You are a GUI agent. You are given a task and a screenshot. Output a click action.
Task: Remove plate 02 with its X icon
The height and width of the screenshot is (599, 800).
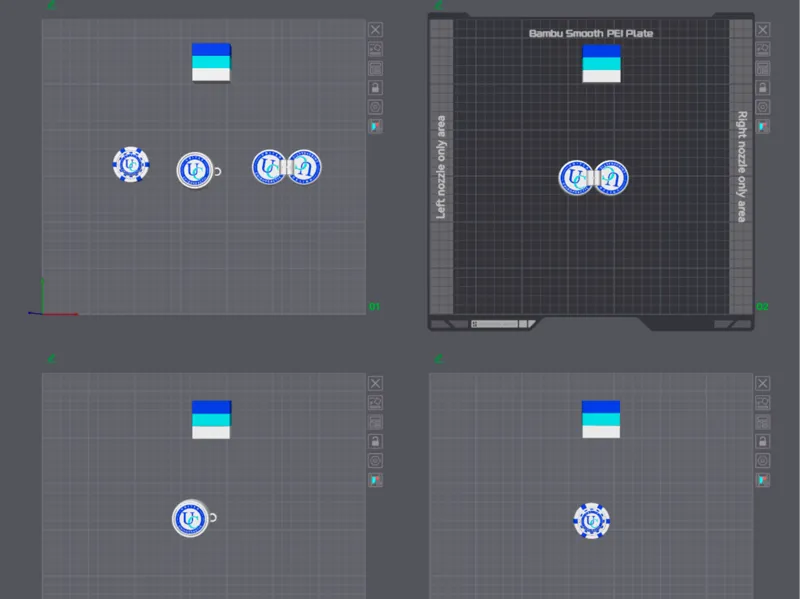[x=763, y=30]
